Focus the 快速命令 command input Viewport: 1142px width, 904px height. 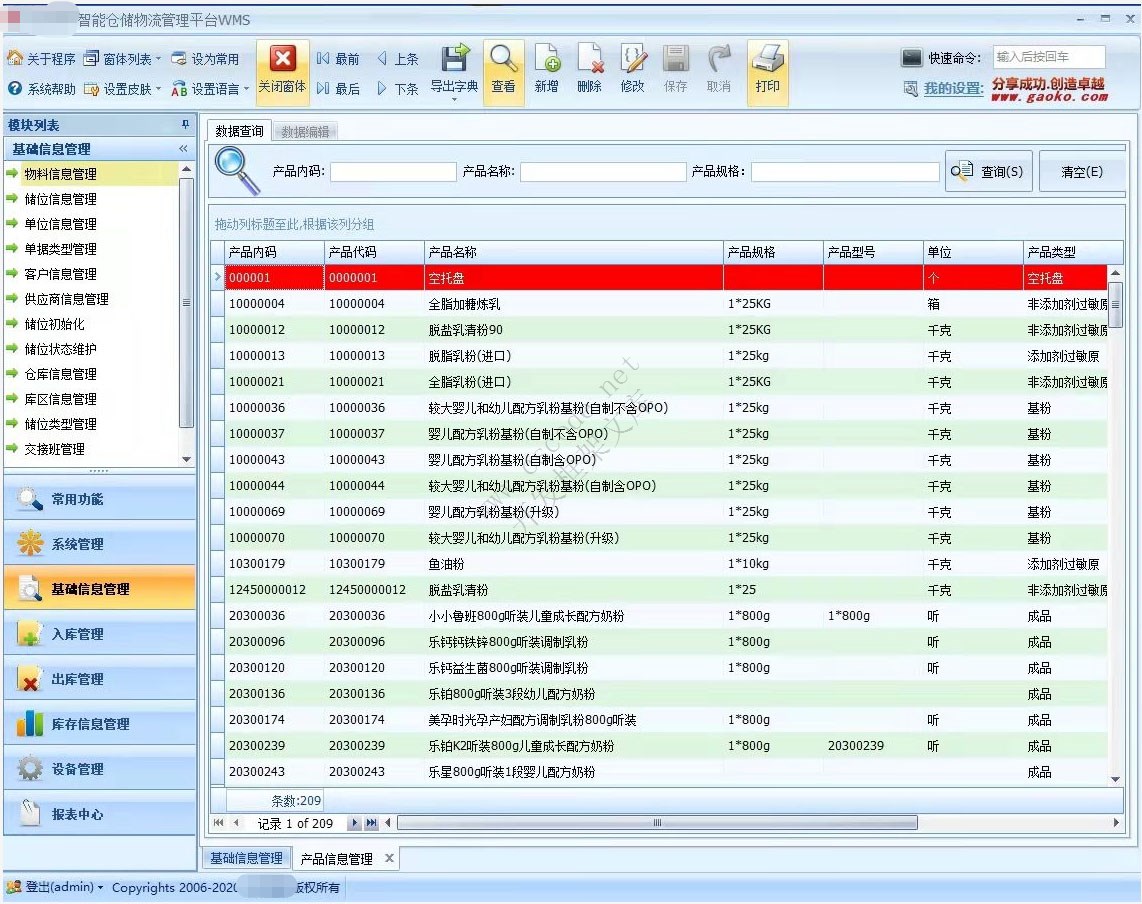pos(1049,57)
